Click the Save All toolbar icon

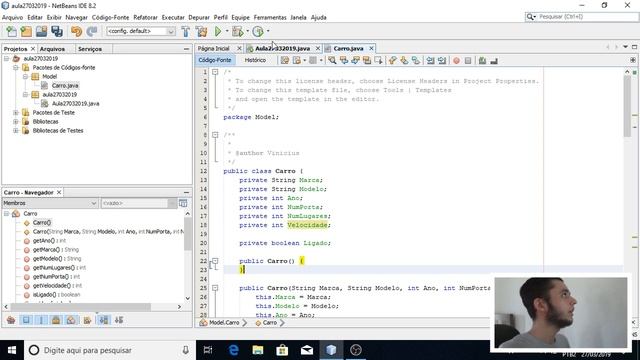click(x=57, y=31)
